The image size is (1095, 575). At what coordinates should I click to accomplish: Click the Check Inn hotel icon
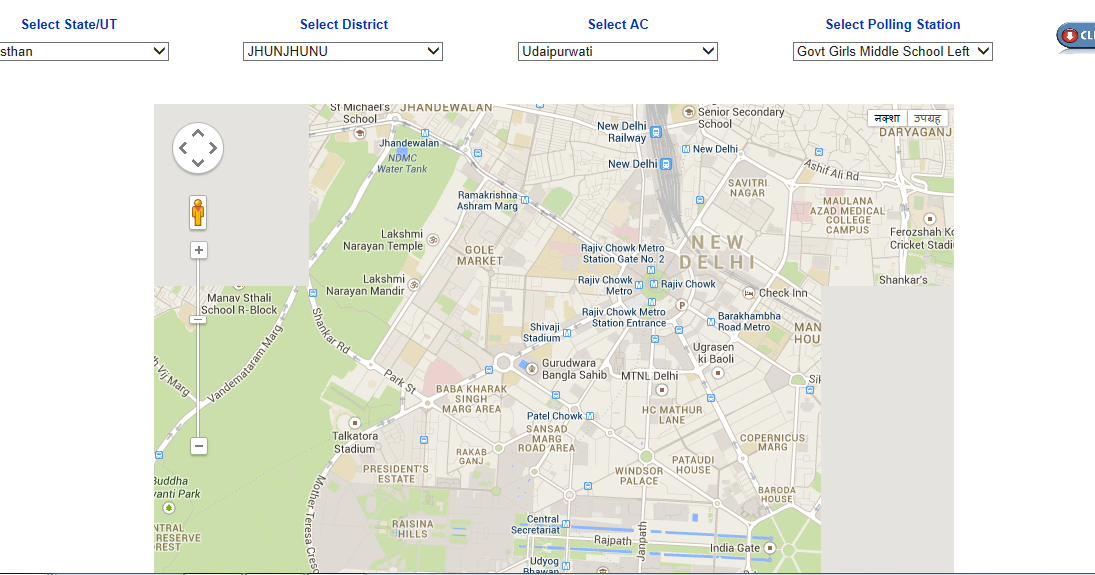click(749, 293)
